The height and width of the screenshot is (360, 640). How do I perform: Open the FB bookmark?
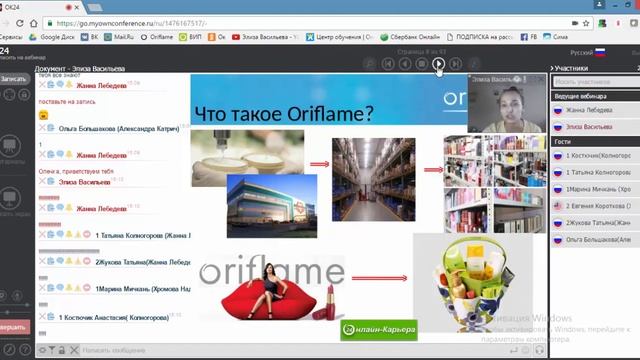point(529,37)
